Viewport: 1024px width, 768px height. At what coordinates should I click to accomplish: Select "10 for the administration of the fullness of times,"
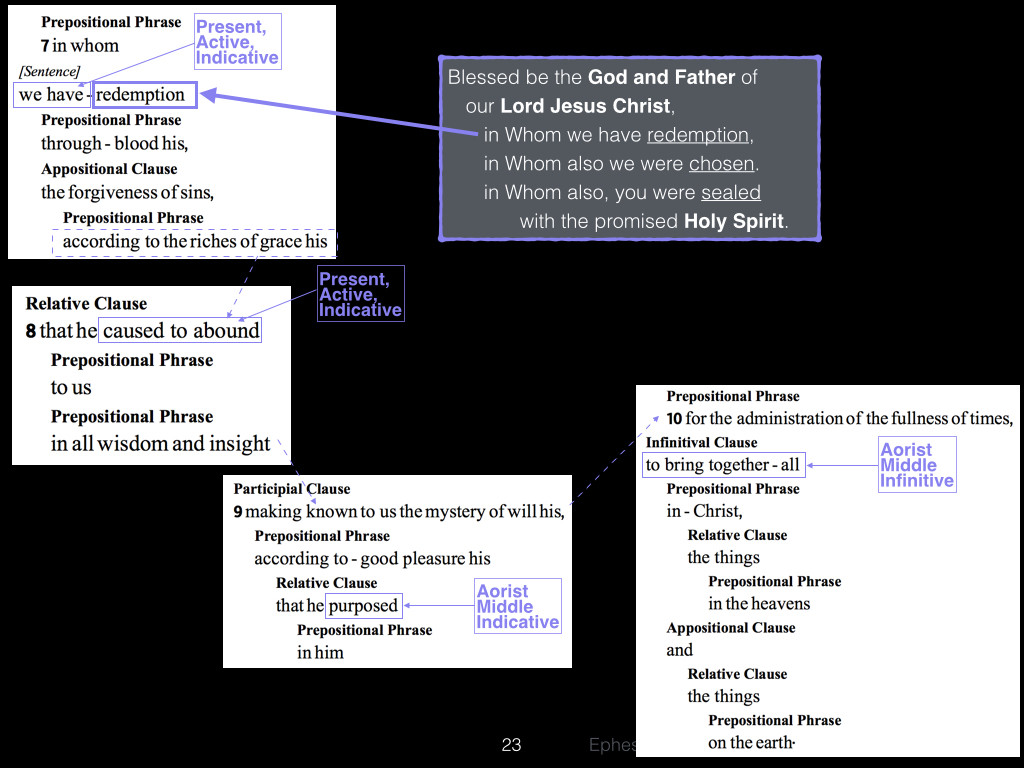(x=839, y=419)
